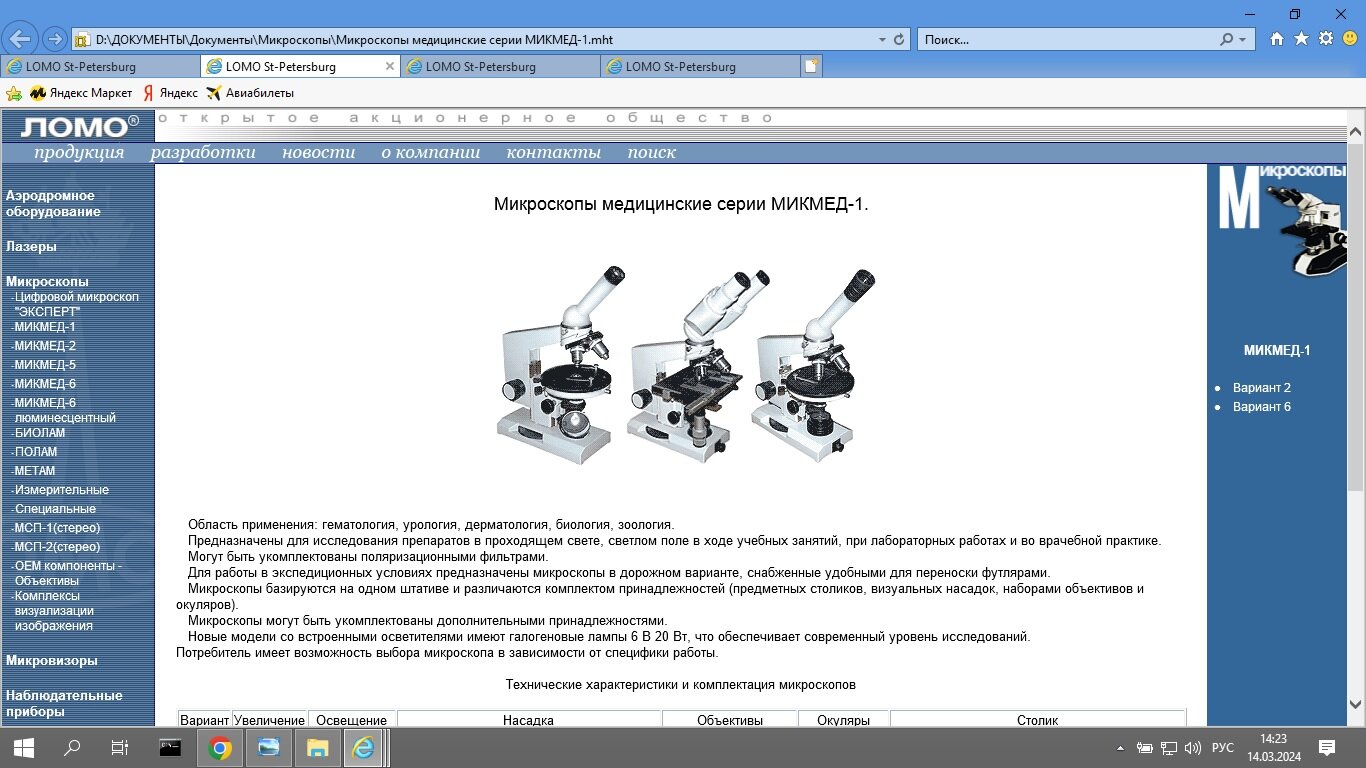Image resolution: width=1366 pixels, height=768 pixels.
Task: Click the battery power icon in the tray
Action: [1144, 748]
